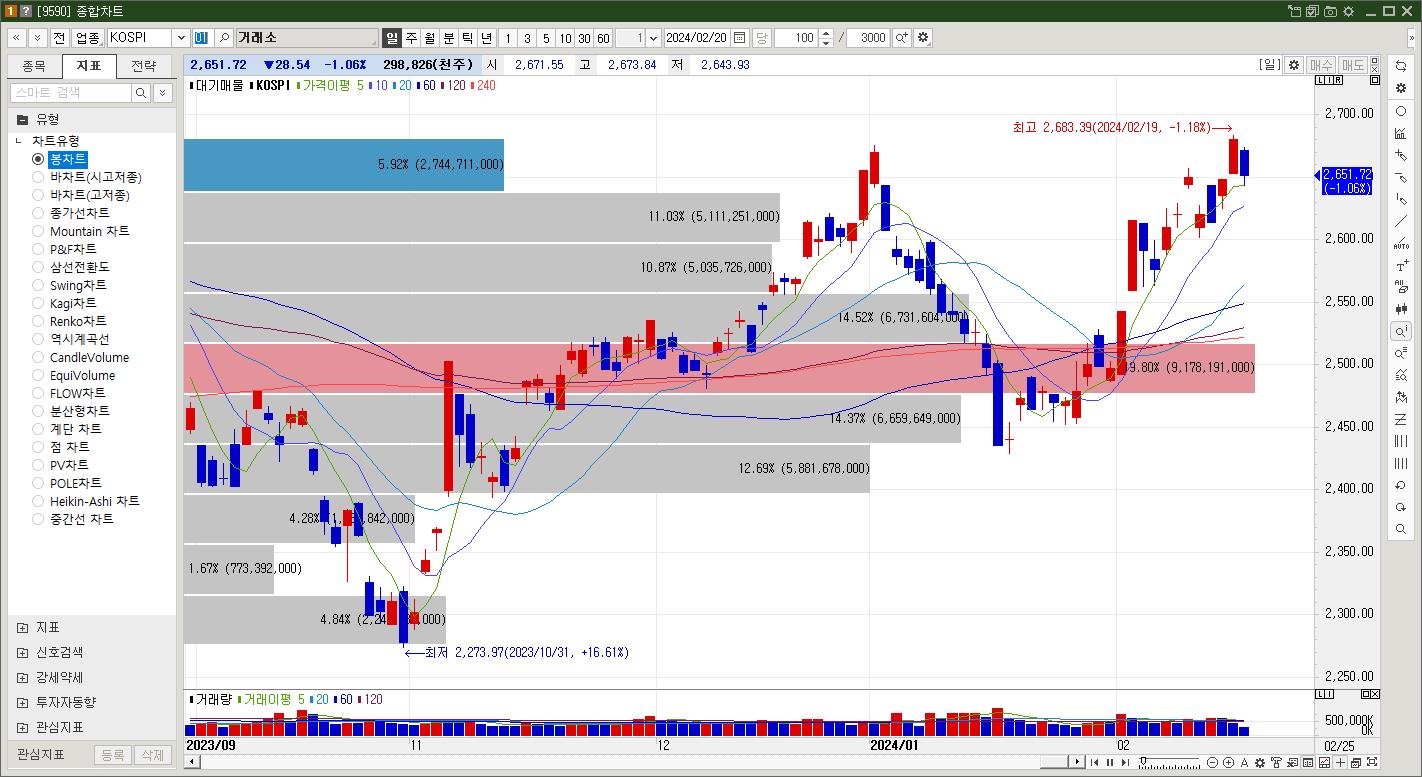This screenshot has width=1422, height=777.
Task: Select the CandleVolume radio option
Action: 38,357
